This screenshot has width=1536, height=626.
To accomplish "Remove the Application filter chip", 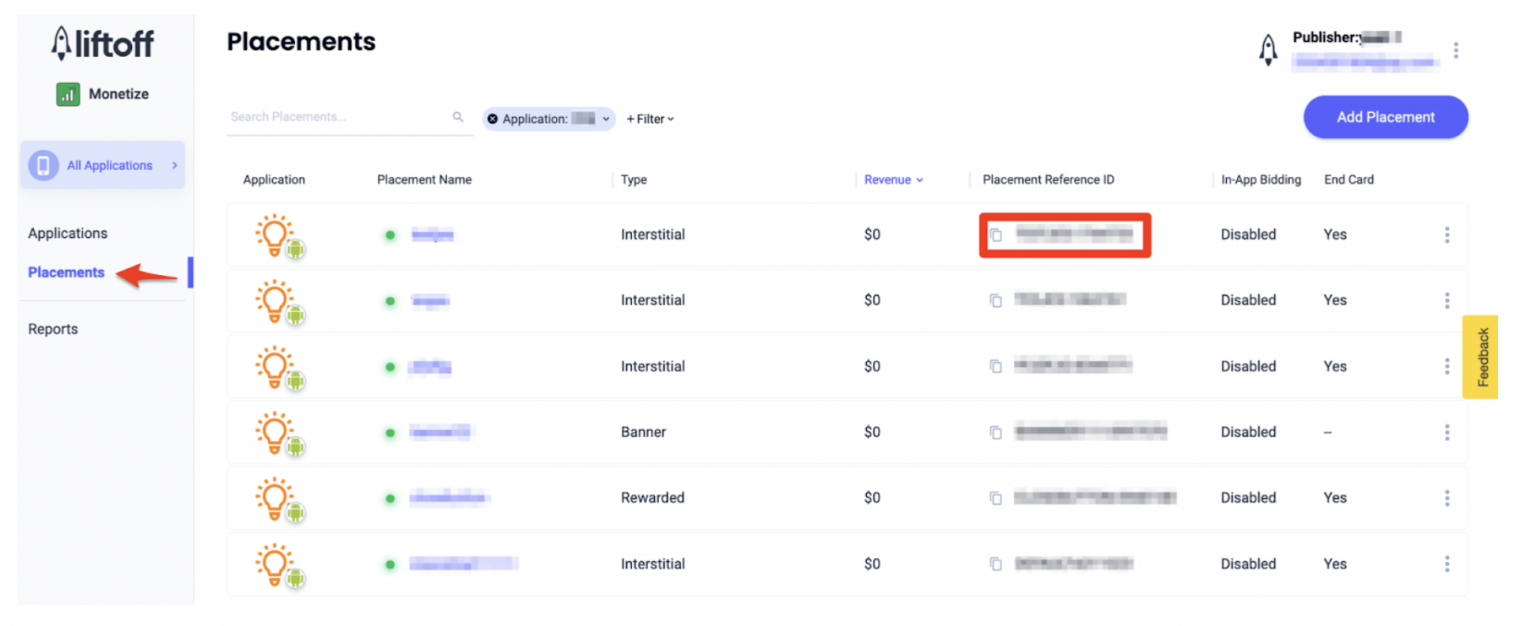I will coord(492,118).
